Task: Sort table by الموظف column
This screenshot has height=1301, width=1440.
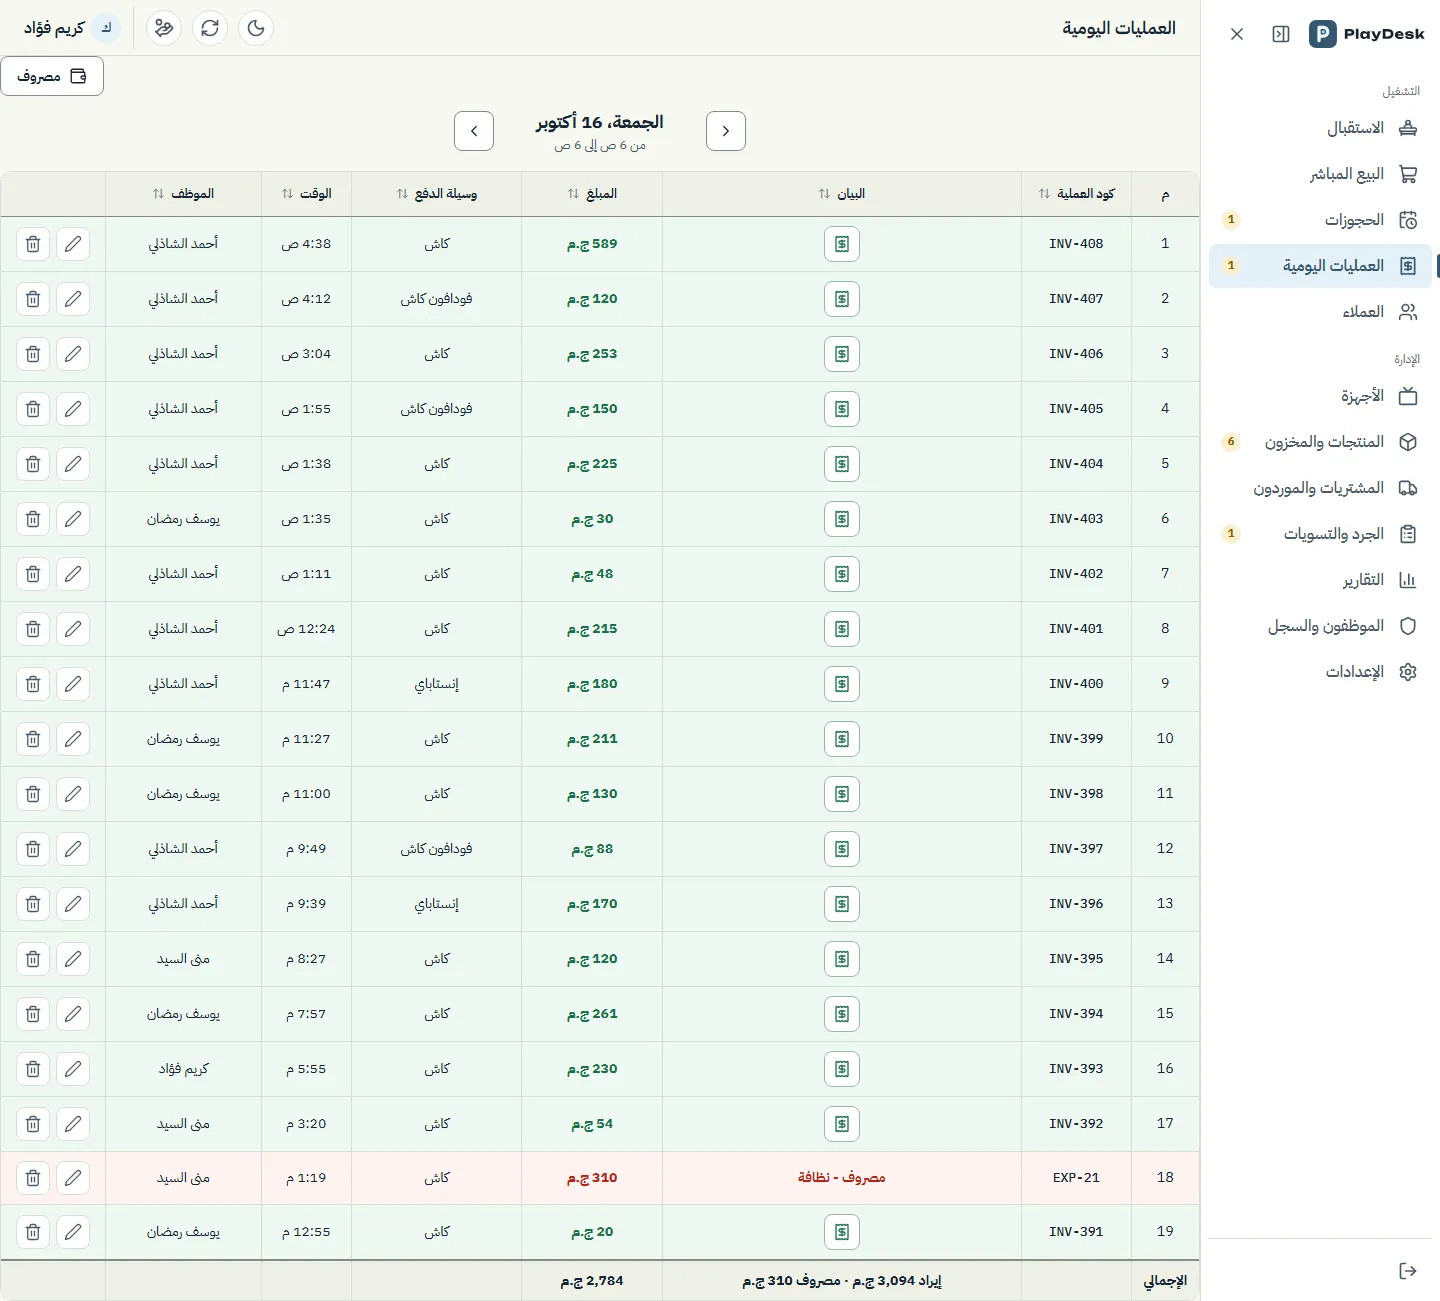Action: (183, 194)
